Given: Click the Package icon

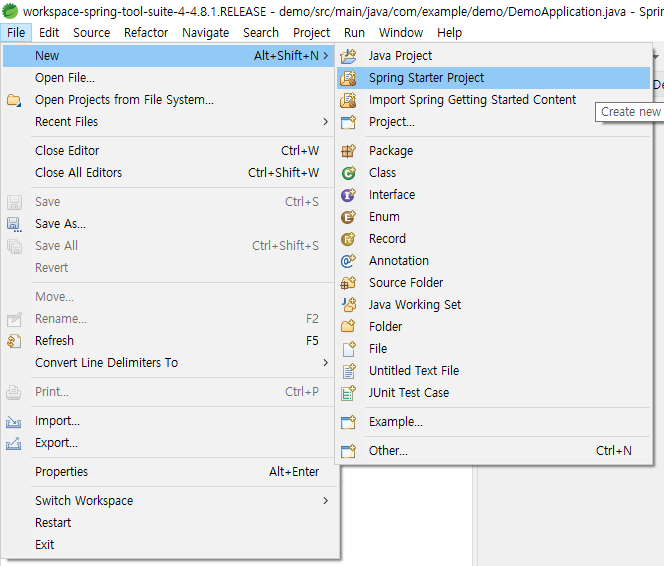Looking at the screenshot, I should click(348, 151).
